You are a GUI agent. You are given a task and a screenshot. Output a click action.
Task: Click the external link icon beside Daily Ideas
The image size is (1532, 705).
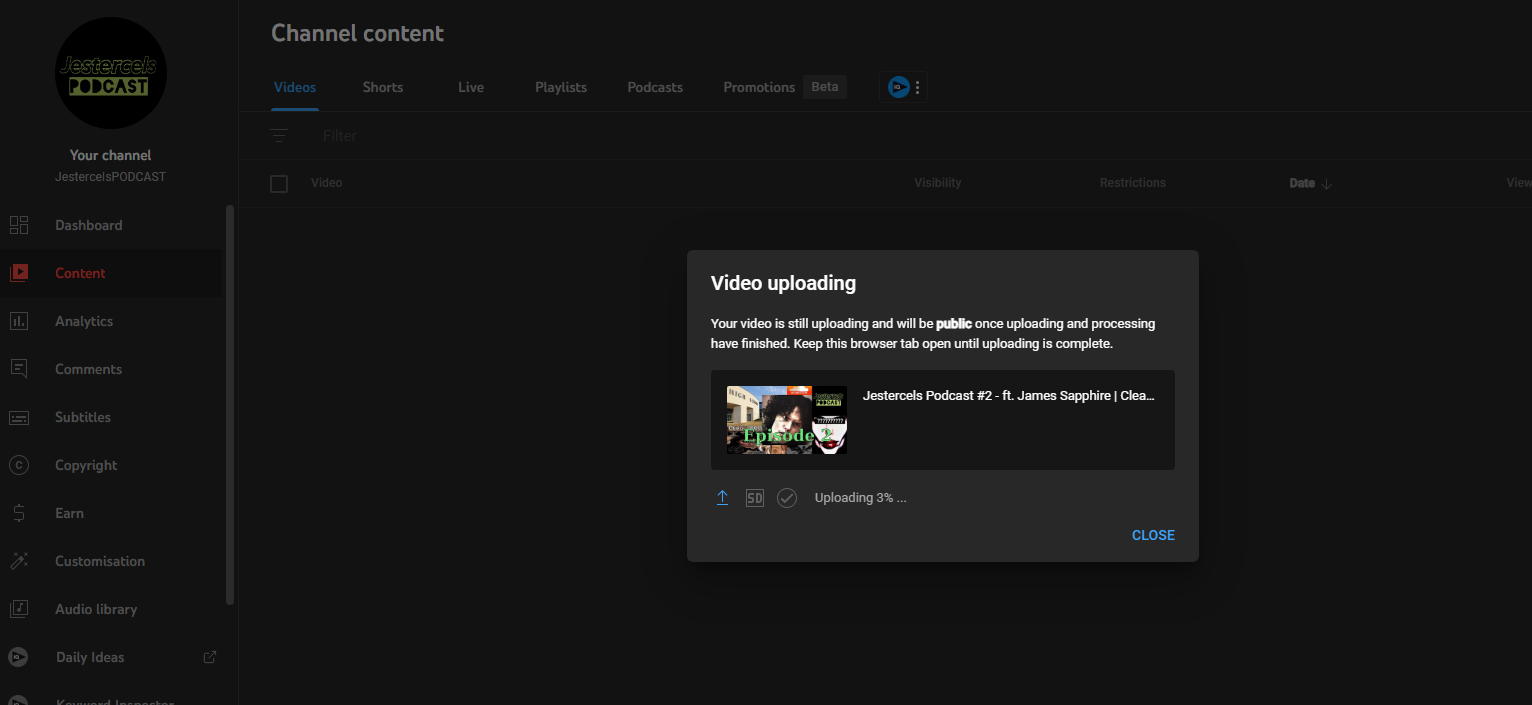tap(210, 657)
